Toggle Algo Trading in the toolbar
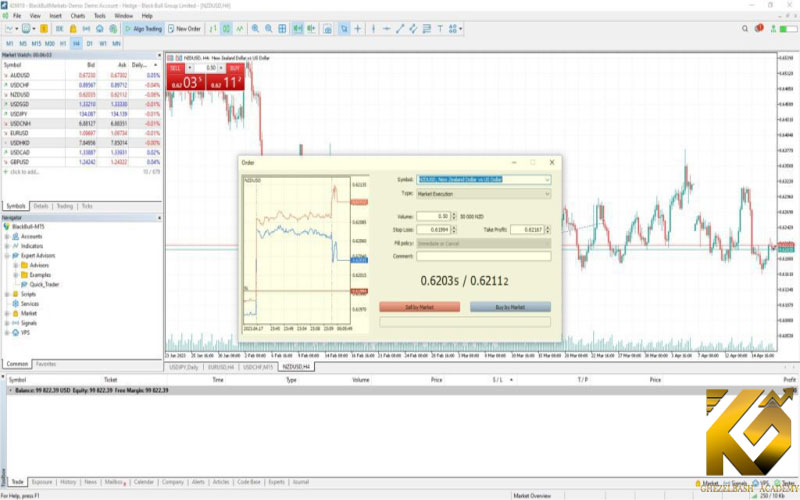 [145, 29]
